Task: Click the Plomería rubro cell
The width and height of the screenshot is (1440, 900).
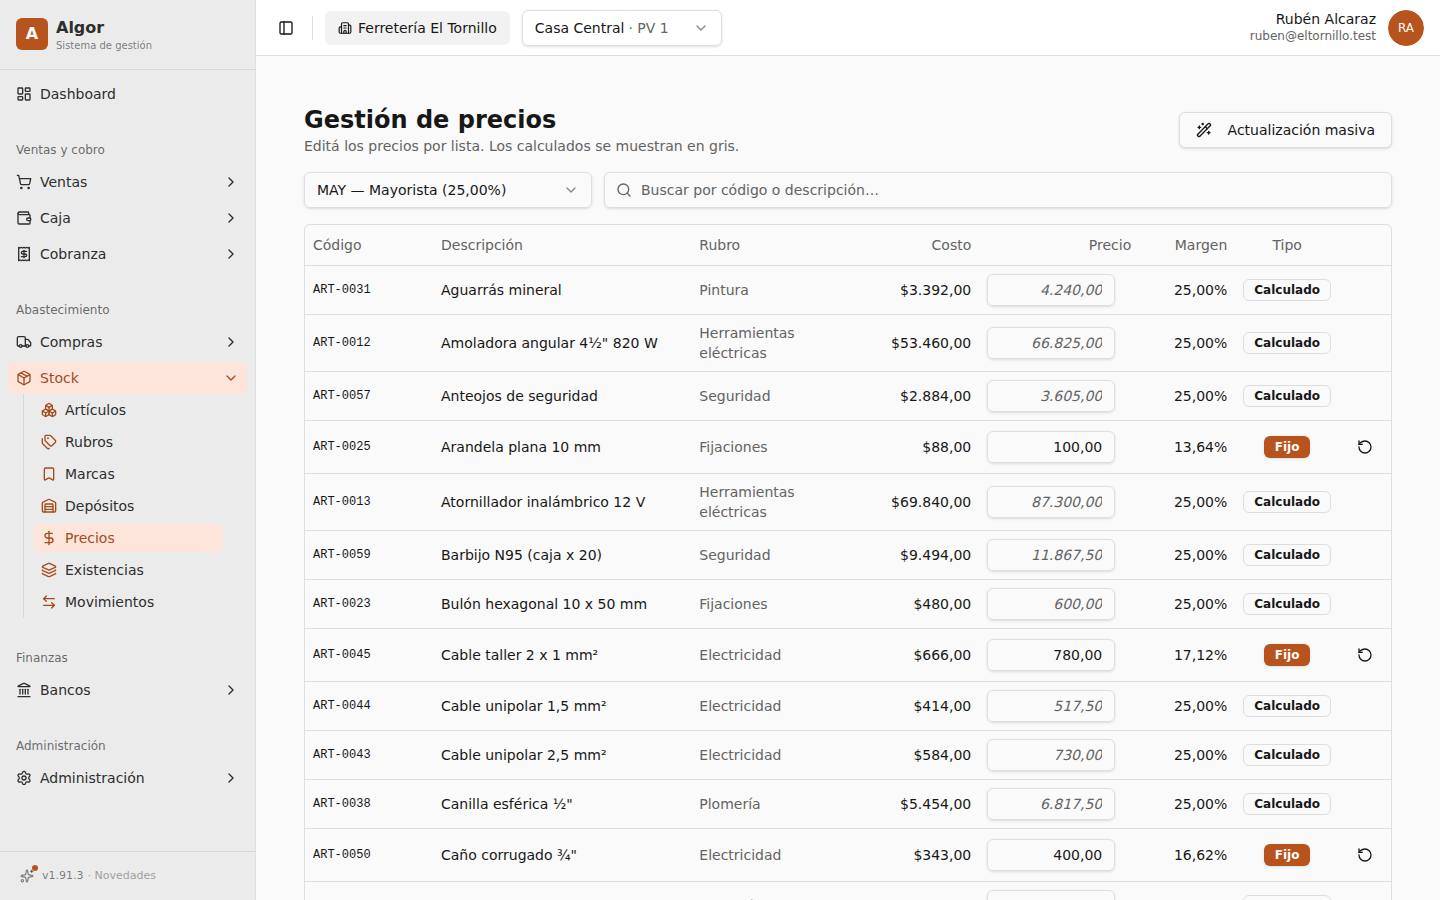Action: click(x=730, y=804)
